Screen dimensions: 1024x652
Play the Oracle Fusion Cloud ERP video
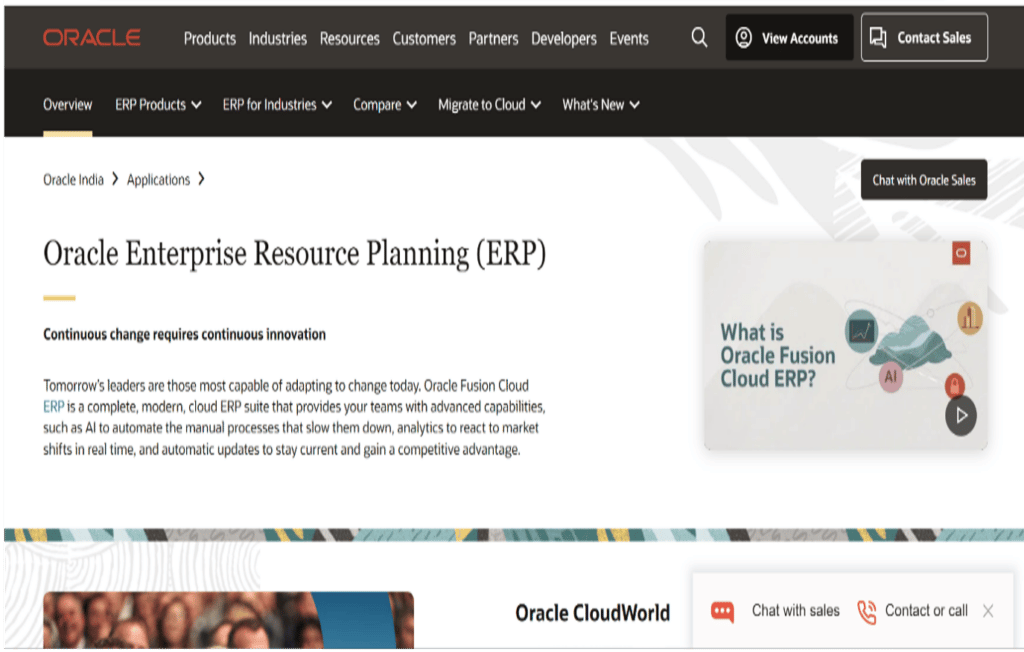tap(961, 416)
